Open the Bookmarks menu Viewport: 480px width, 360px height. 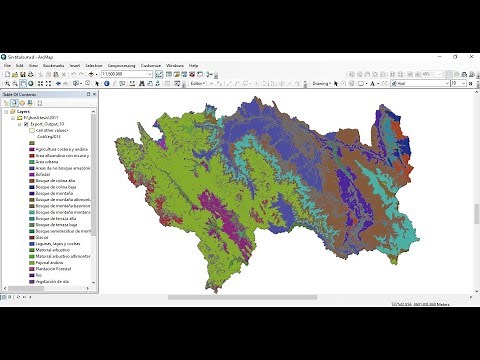(x=53, y=66)
